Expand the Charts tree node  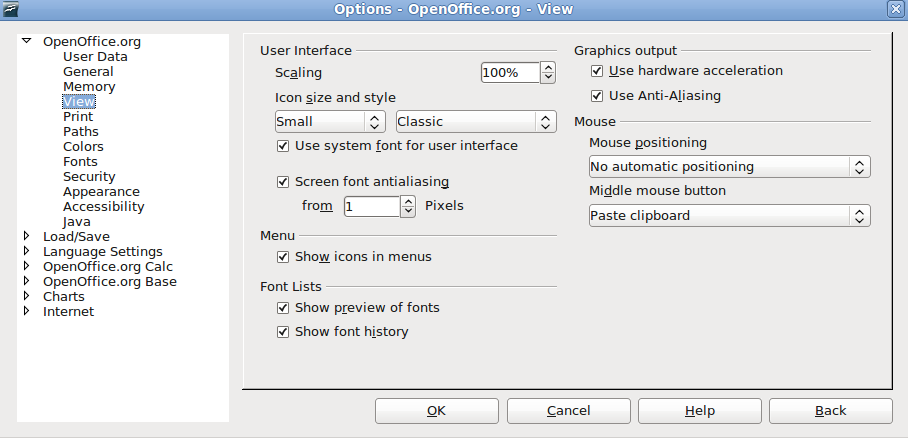coord(26,296)
